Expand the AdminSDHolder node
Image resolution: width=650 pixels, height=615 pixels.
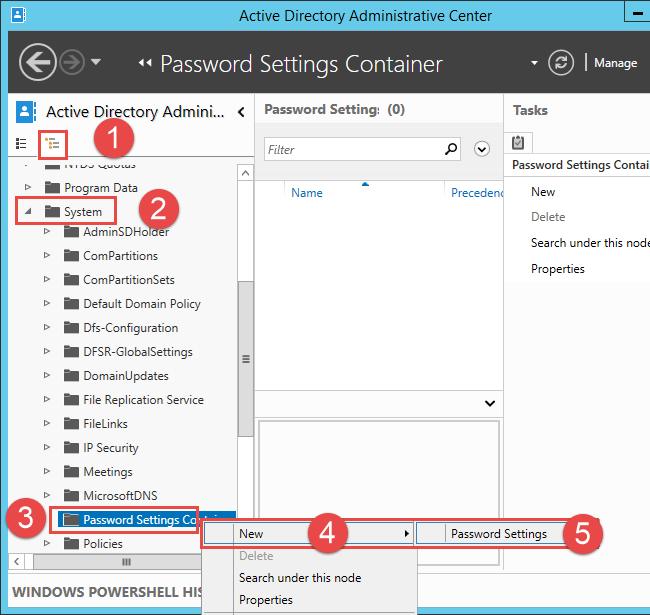[46, 231]
